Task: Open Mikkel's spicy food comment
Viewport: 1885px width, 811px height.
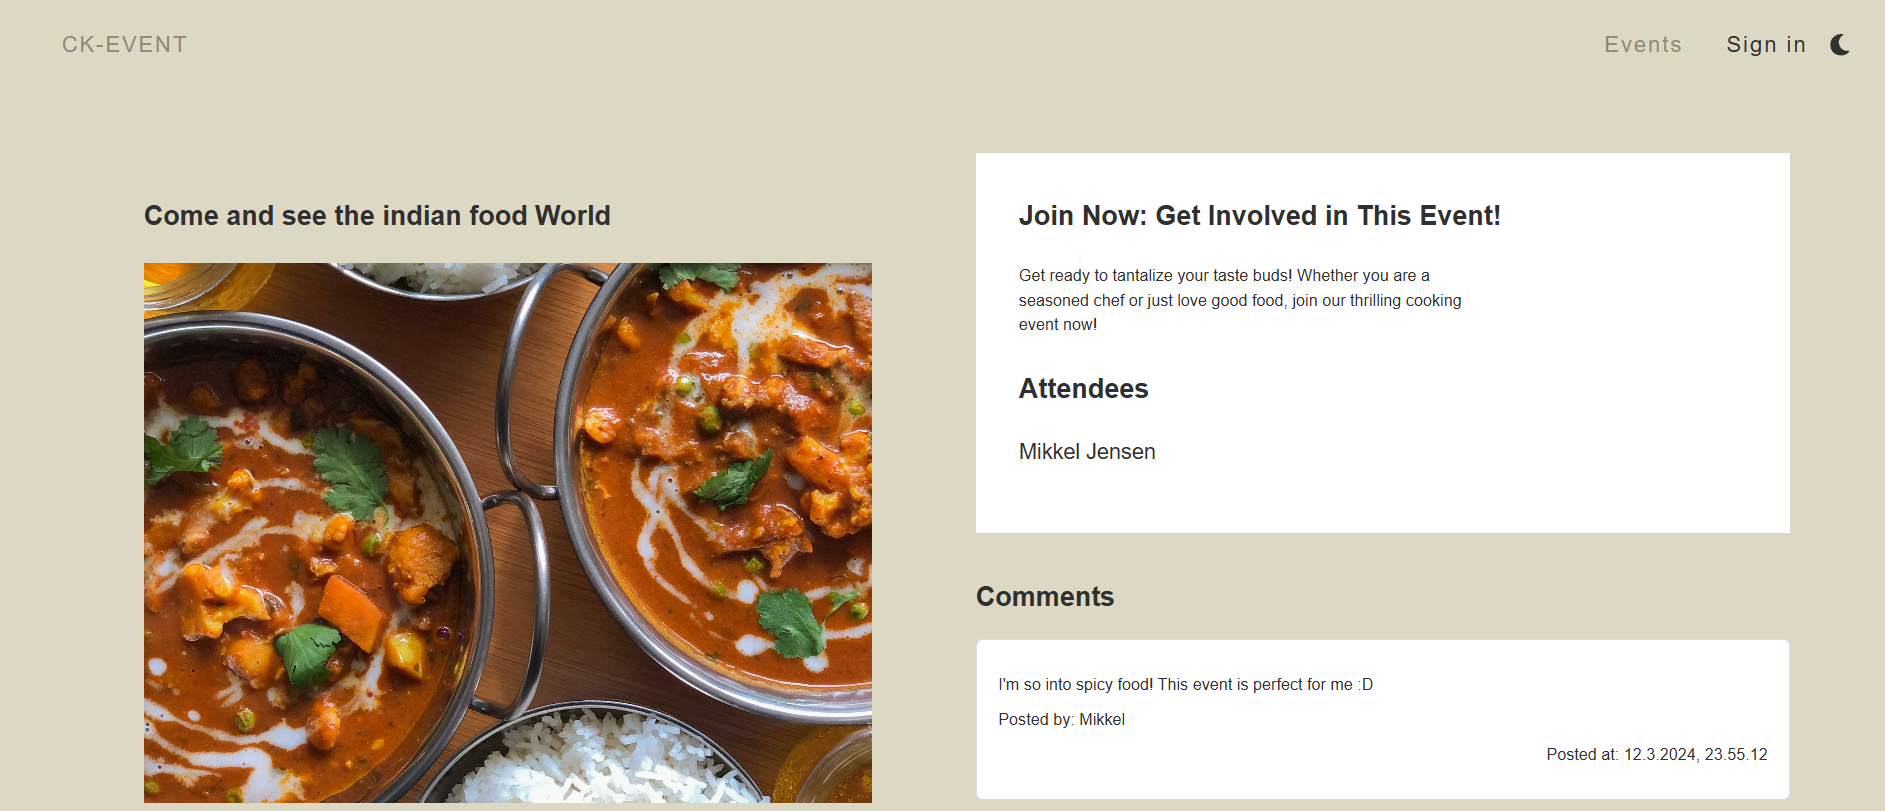Action: click(x=1185, y=684)
